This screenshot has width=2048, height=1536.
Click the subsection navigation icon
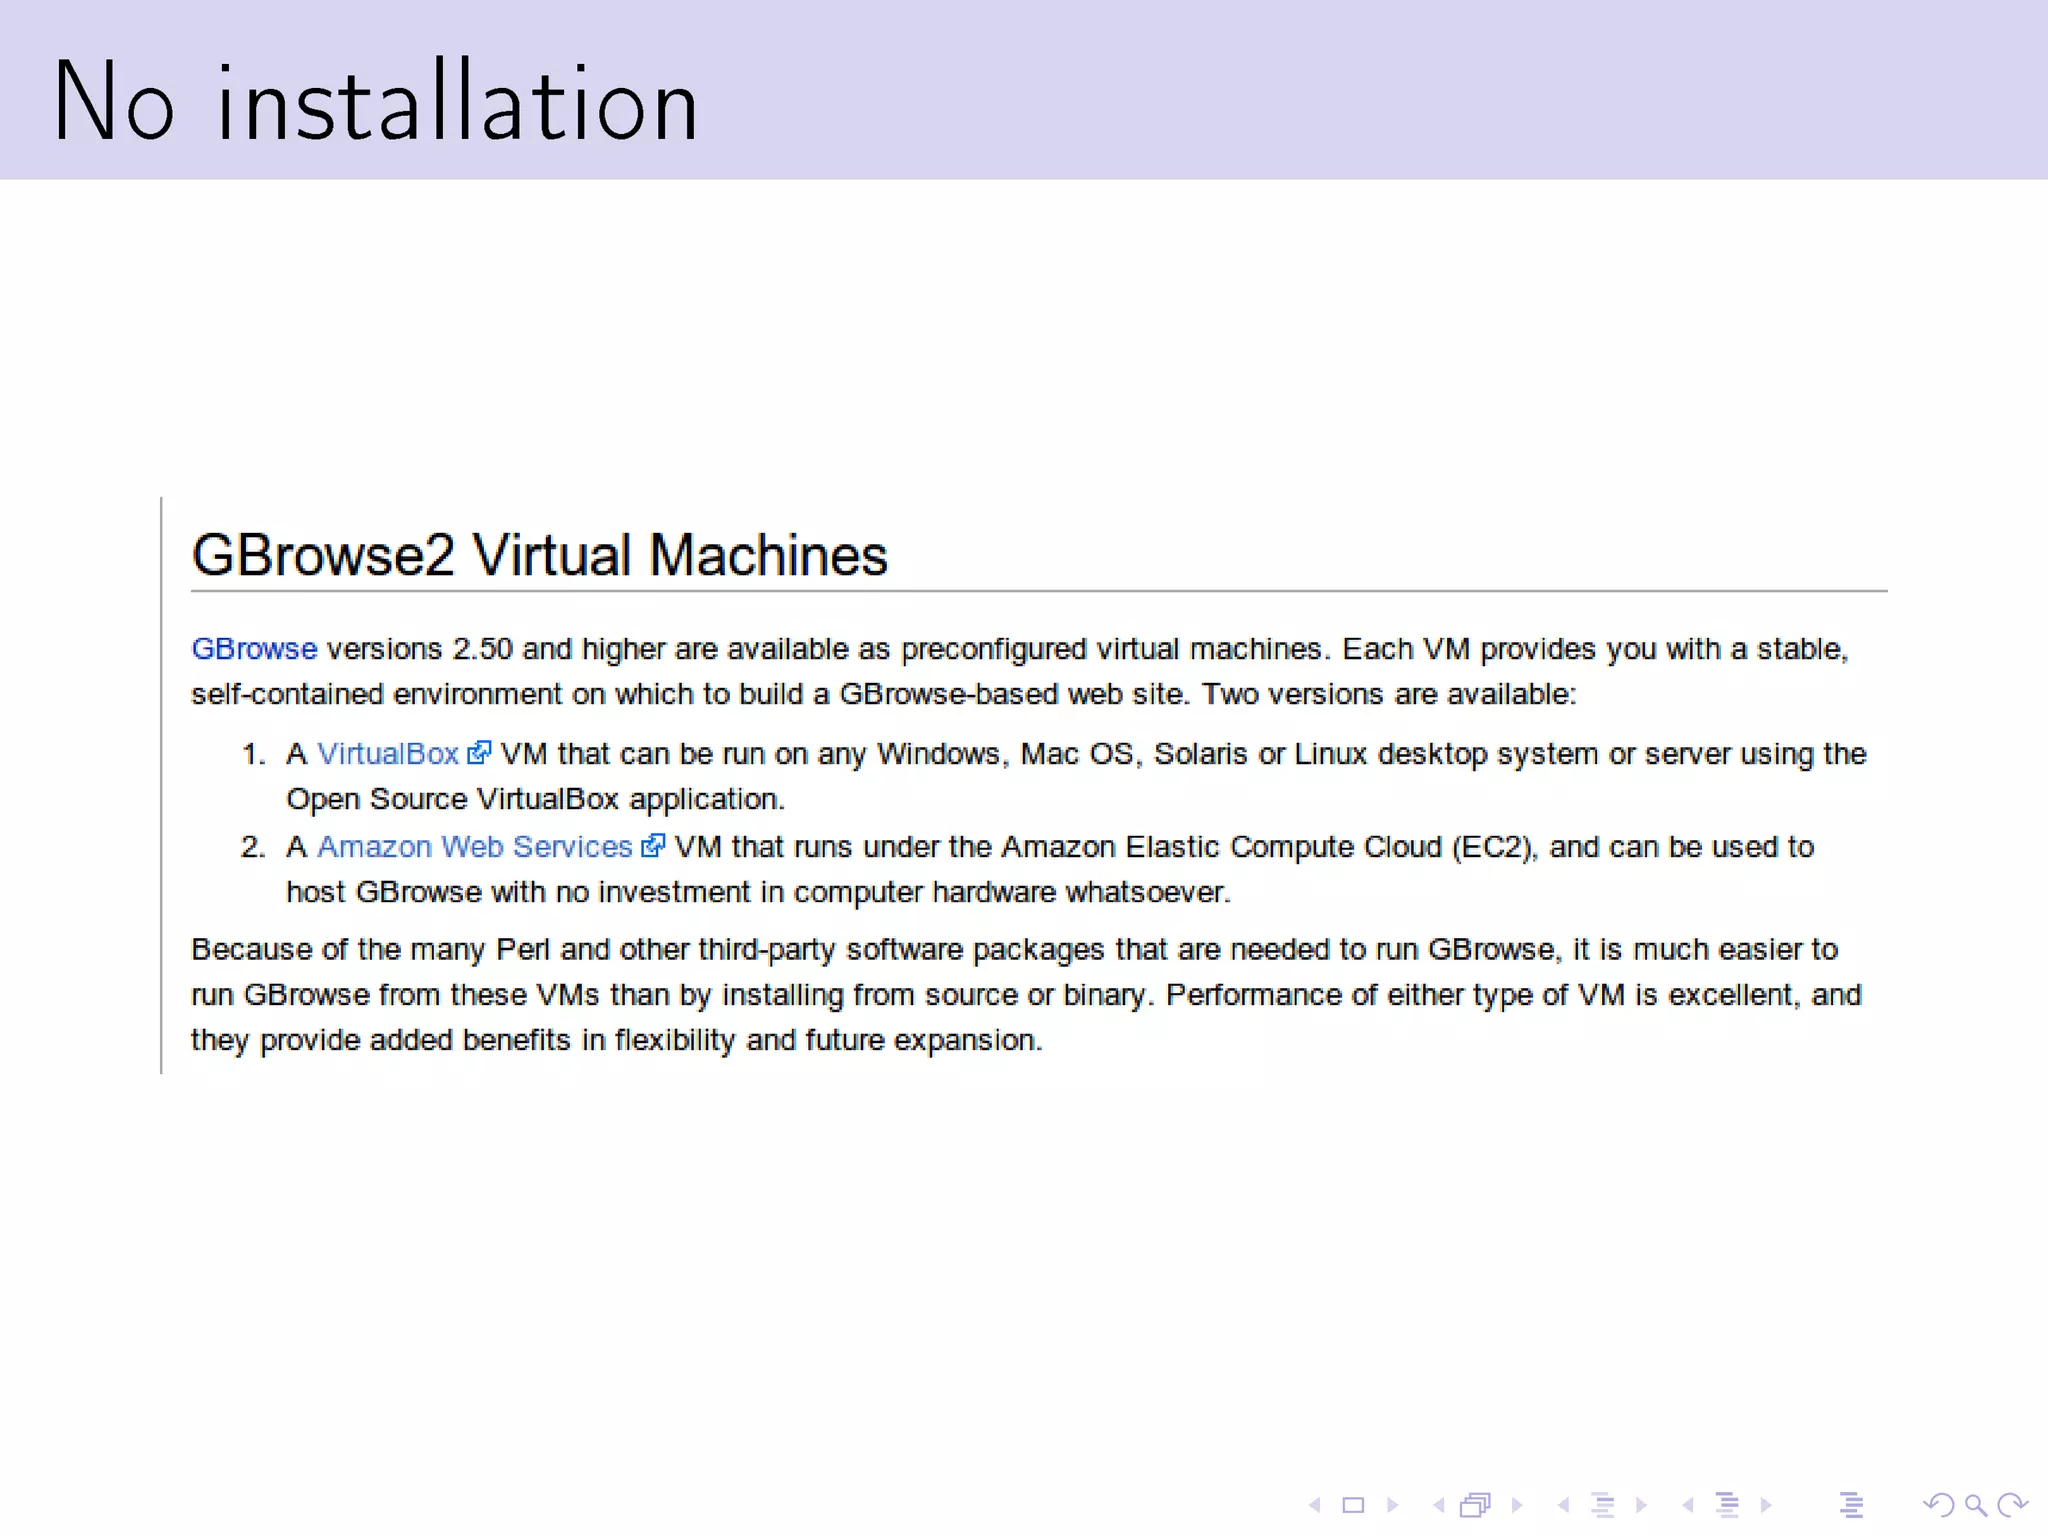[1603, 1505]
